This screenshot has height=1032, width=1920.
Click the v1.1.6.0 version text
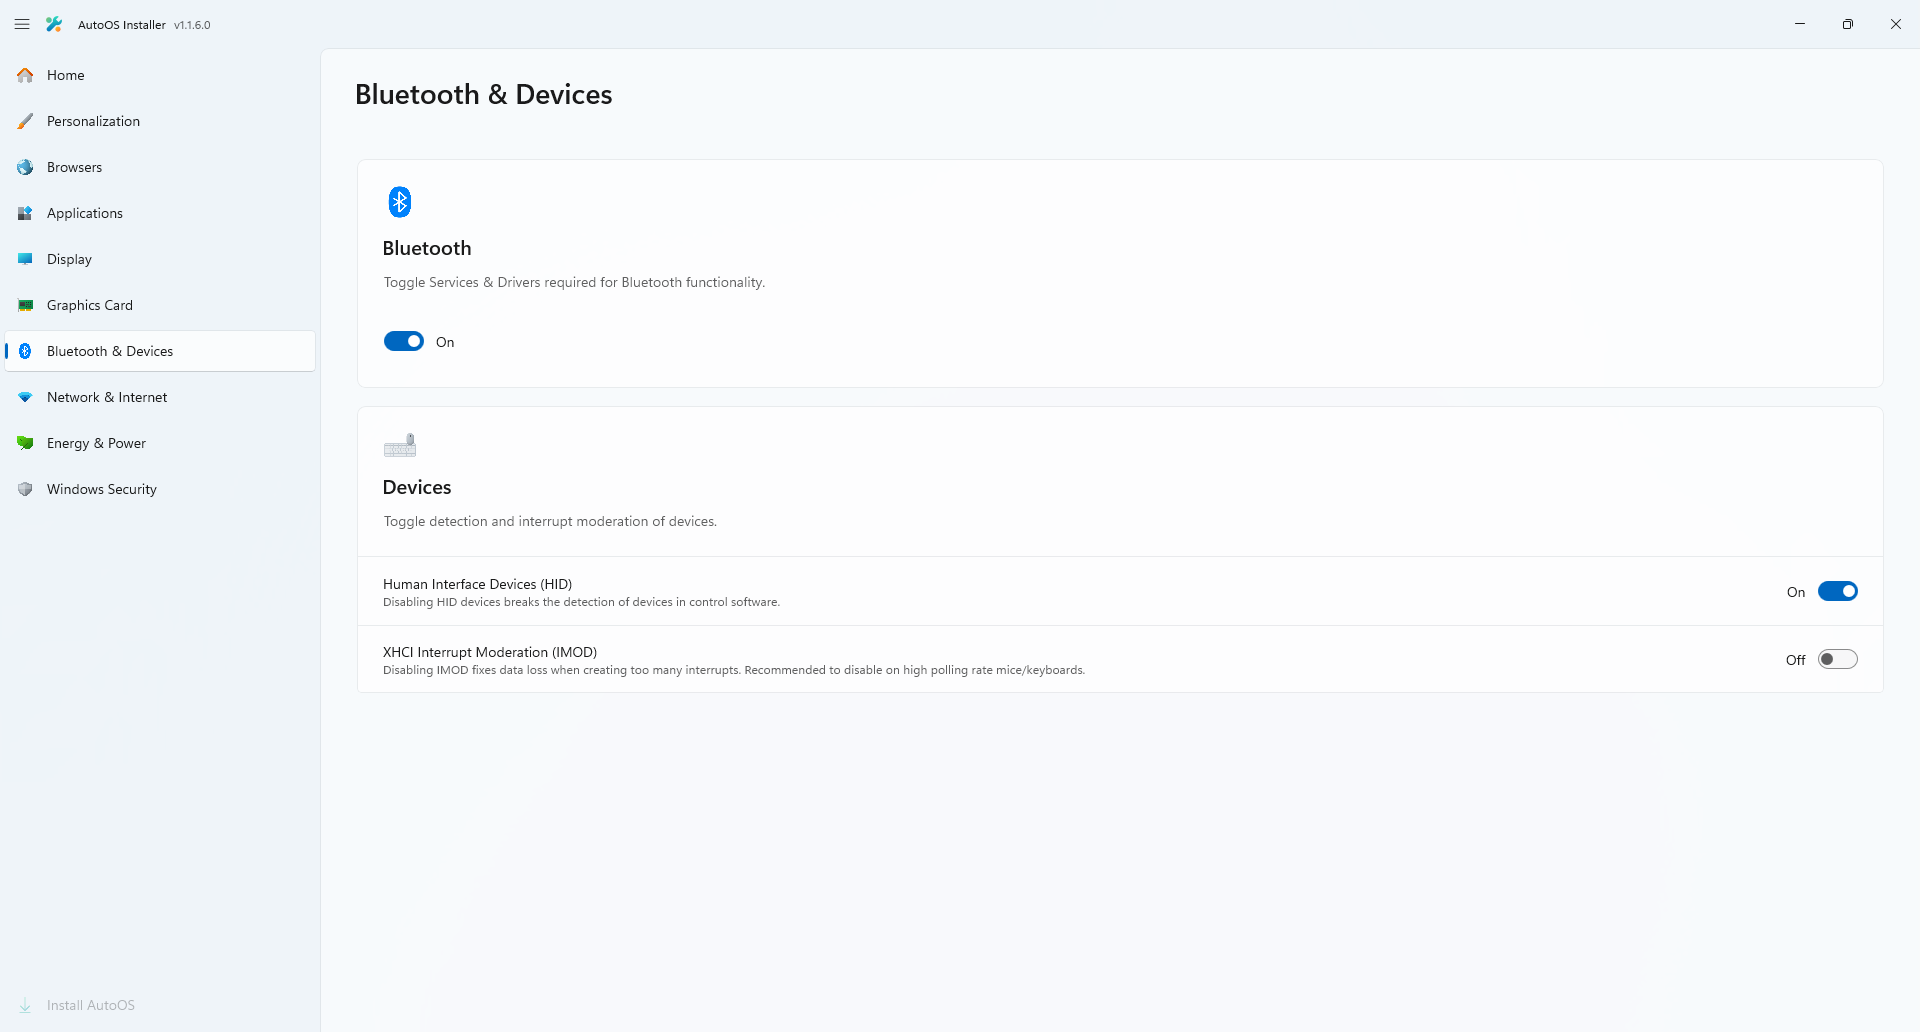point(192,25)
